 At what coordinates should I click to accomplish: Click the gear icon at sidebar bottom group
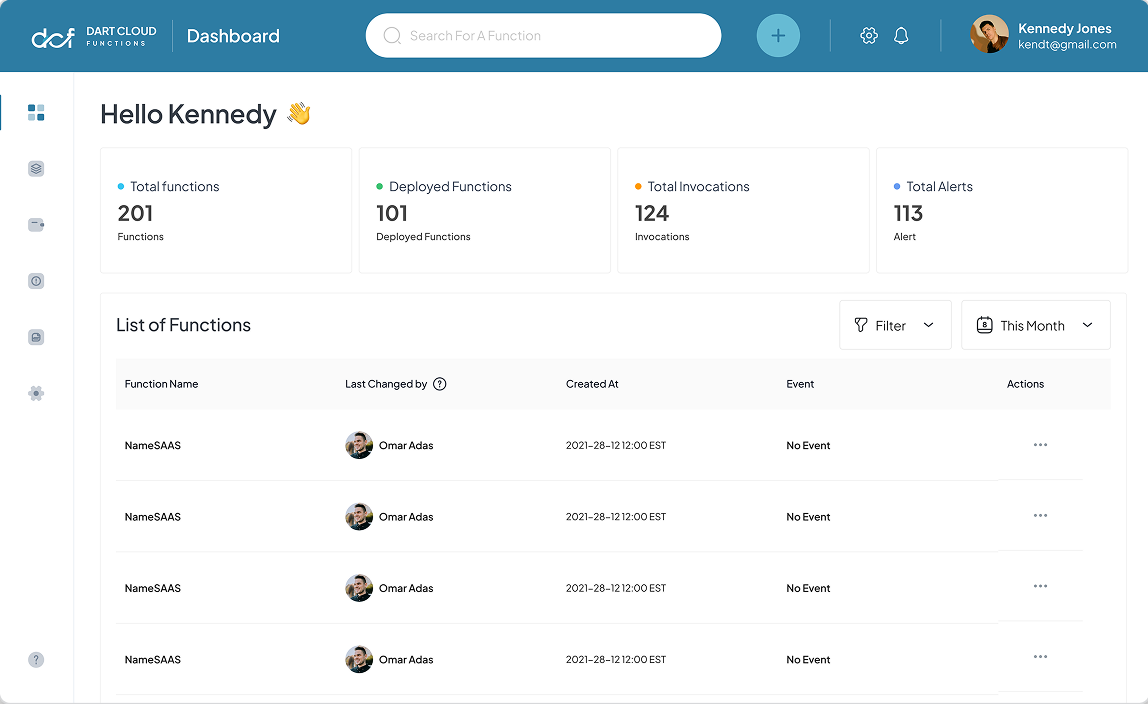(x=36, y=394)
